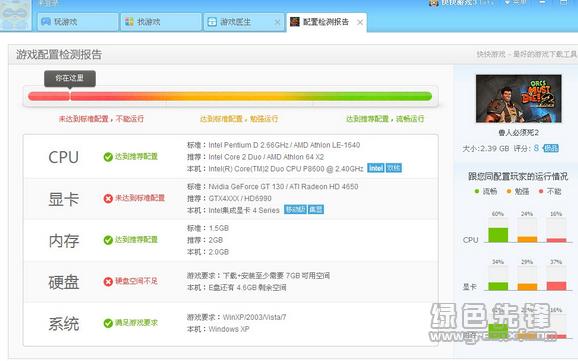Close the 配置检测报告 tab
The width and height of the screenshot is (578, 361).
pos(360,22)
